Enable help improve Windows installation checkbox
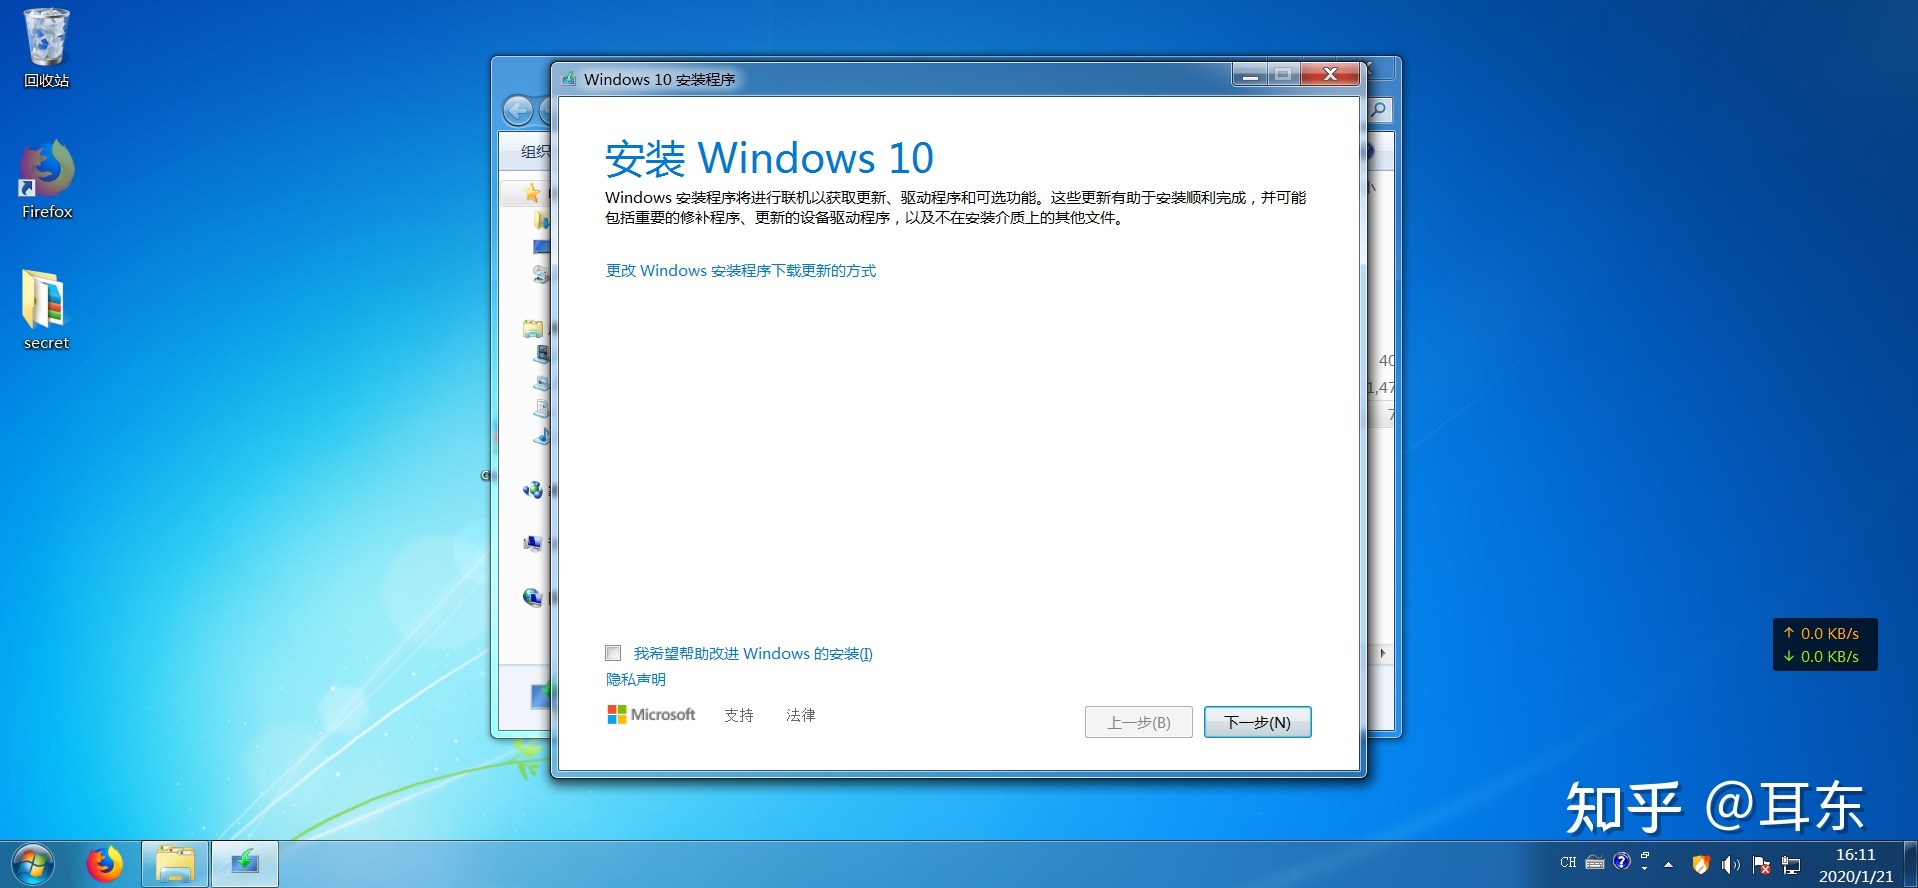Image resolution: width=1918 pixels, height=888 pixels. (x=613, y=653)
